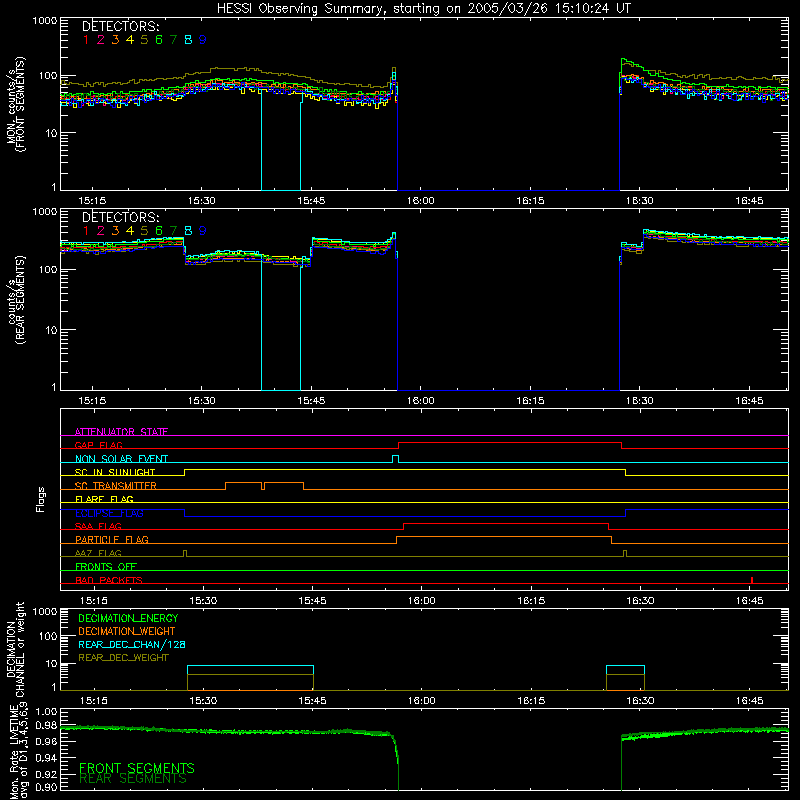Click 16:45 tick under front segments plot

click(749, 201)
